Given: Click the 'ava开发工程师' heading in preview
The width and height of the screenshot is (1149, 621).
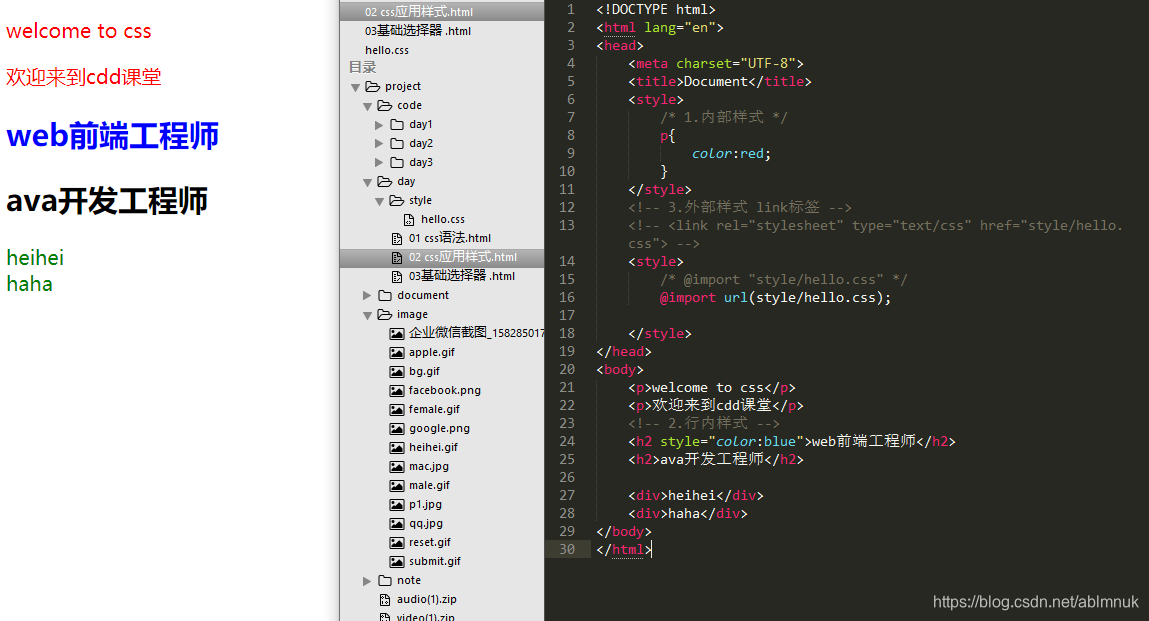Looking at the screenshot, I should pyautogui.click(x=107, y=201).
